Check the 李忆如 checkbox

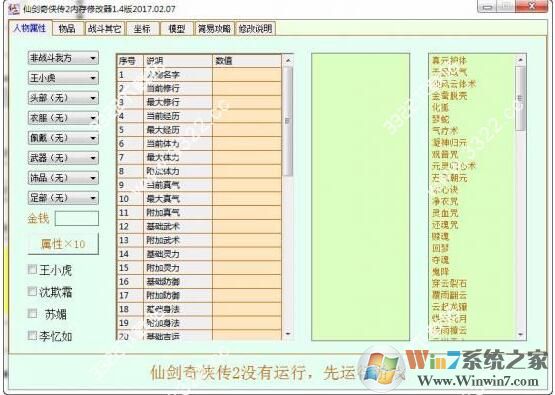point(32,335)
